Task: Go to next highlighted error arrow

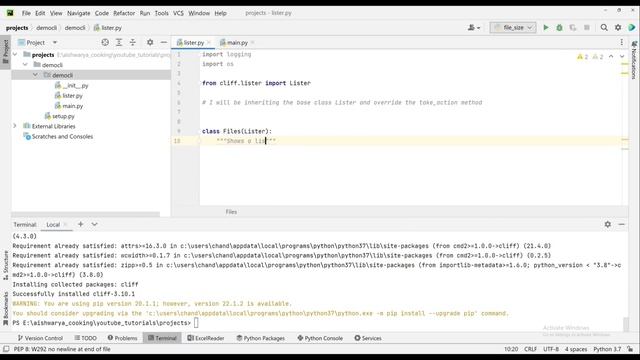Action: [x=622, y=56]
